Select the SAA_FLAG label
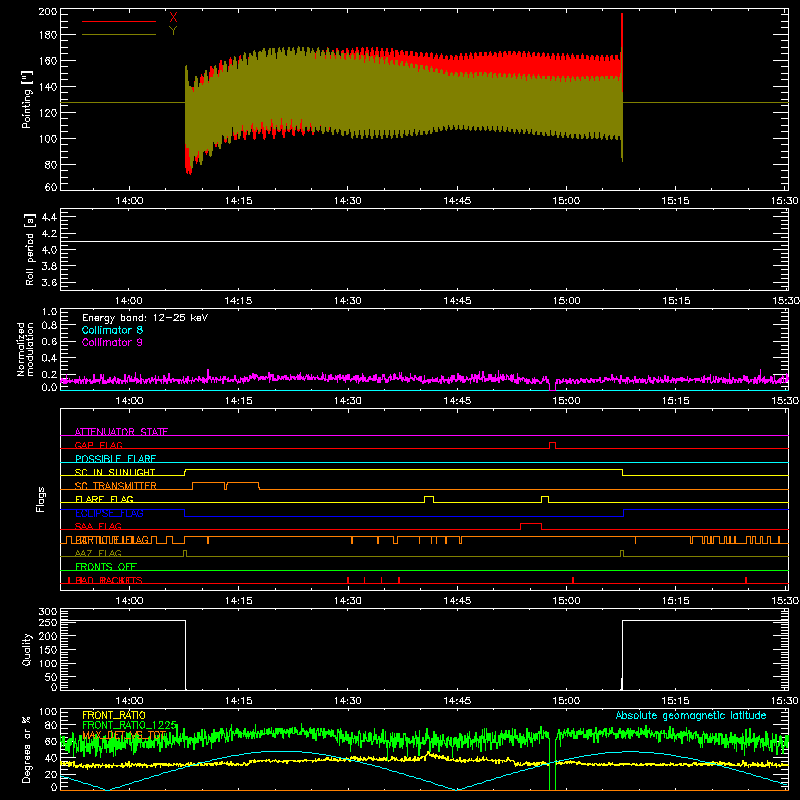Screen dimensions: 800x800 point(98,526)
